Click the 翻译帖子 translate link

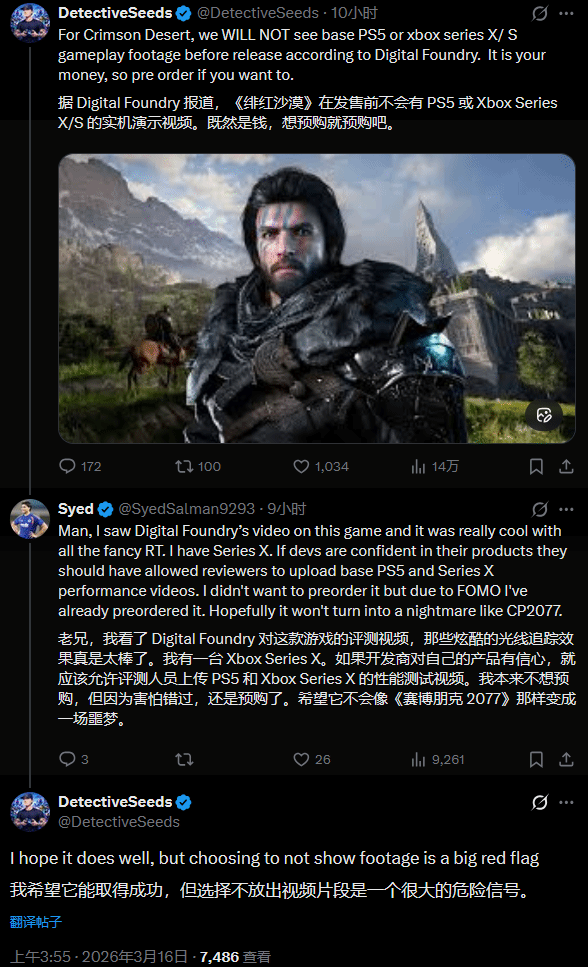coord(36,922)
